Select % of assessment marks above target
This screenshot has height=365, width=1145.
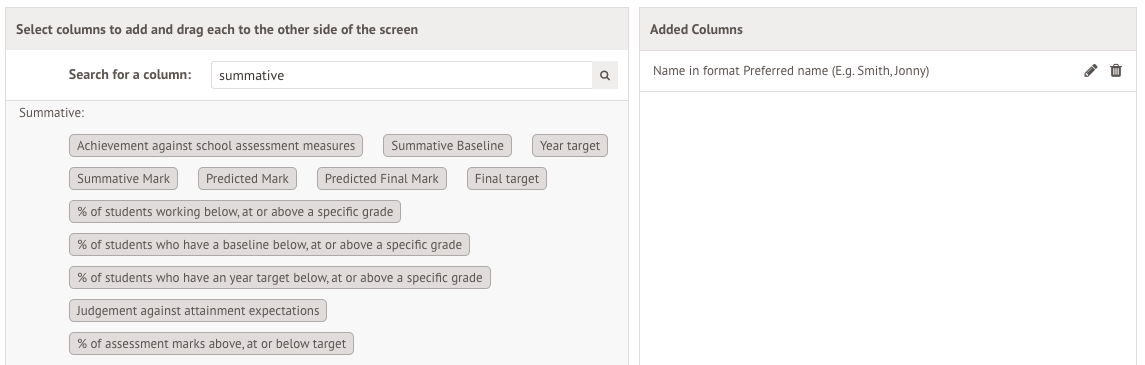pyautogui.click(x=212, y=344)
